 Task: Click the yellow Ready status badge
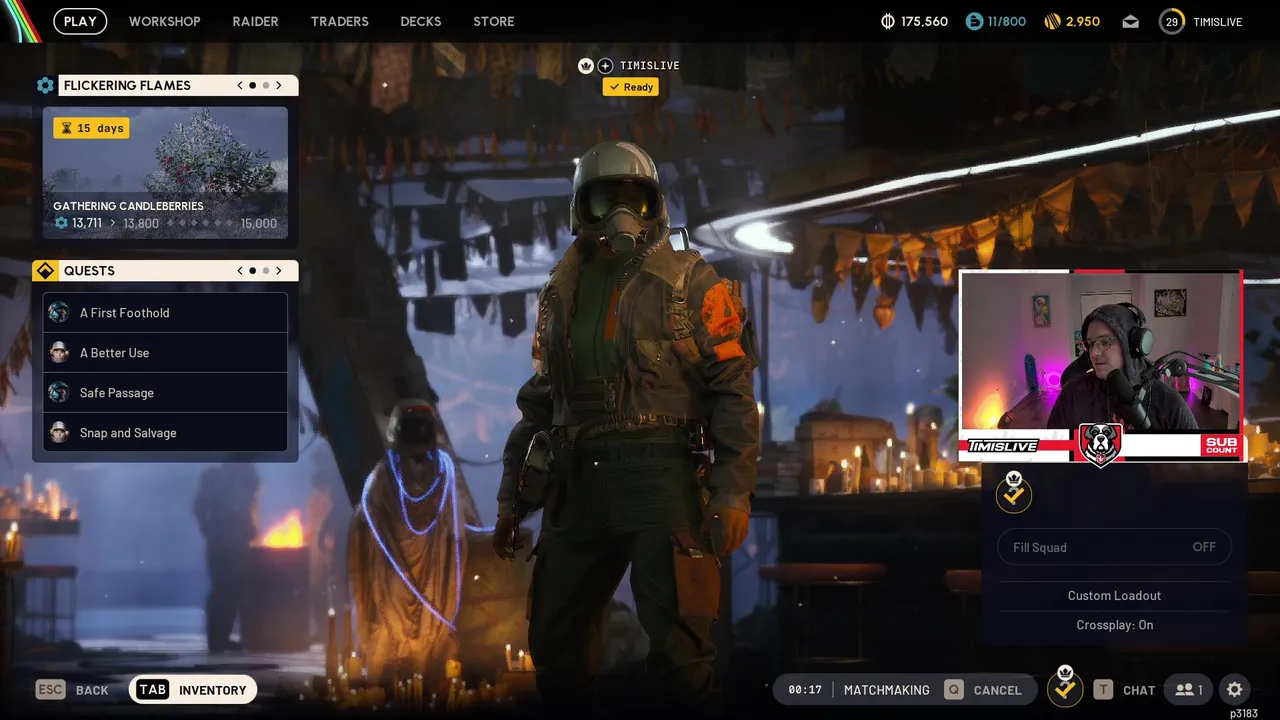pyautogui.click(x=630, y=87)
